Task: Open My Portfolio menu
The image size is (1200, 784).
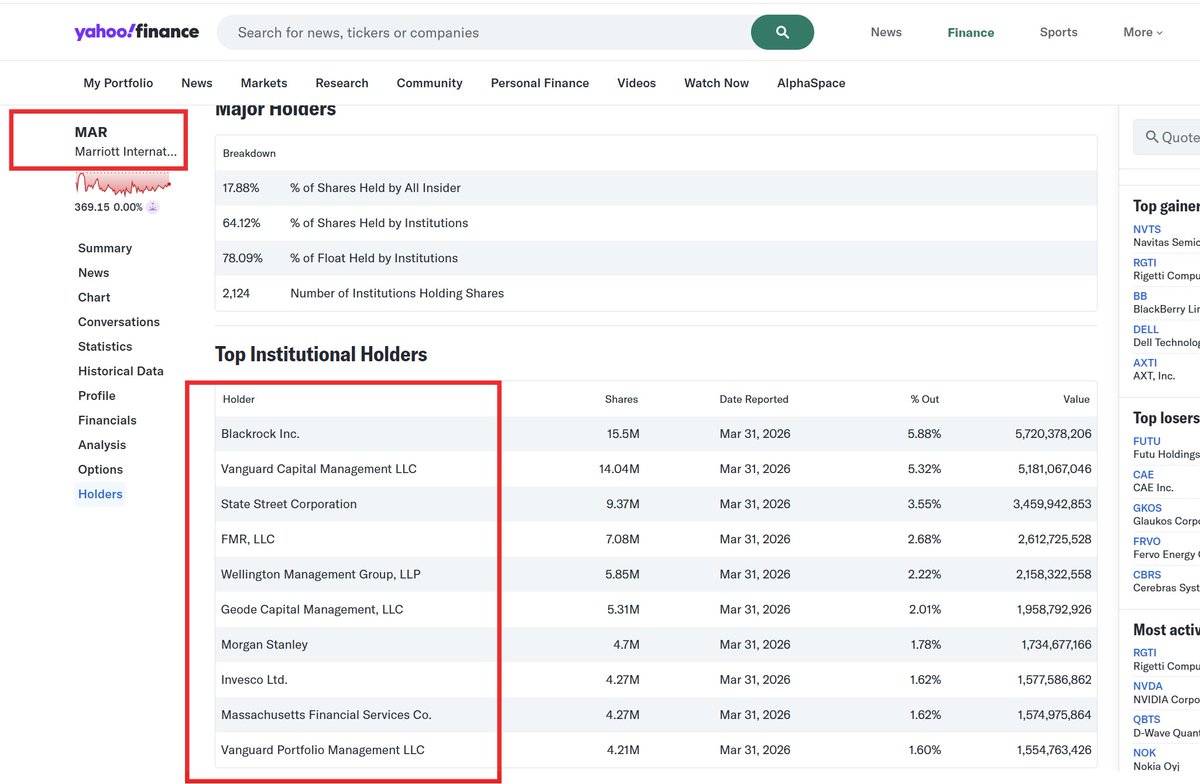Action: 118,83
